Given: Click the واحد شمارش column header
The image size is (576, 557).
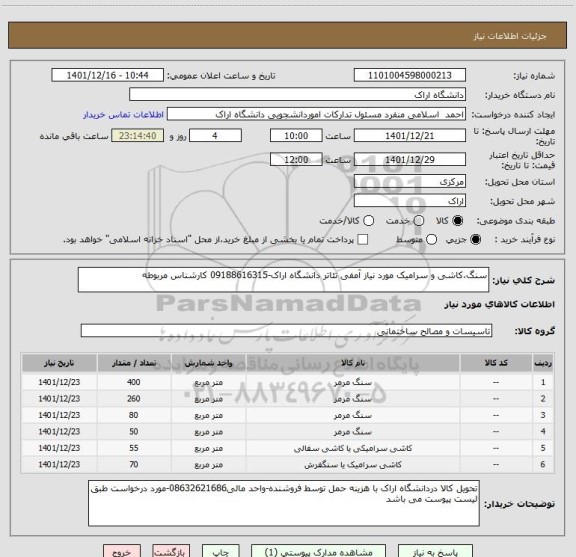Looking at the screenshot, I should point(208,363).
